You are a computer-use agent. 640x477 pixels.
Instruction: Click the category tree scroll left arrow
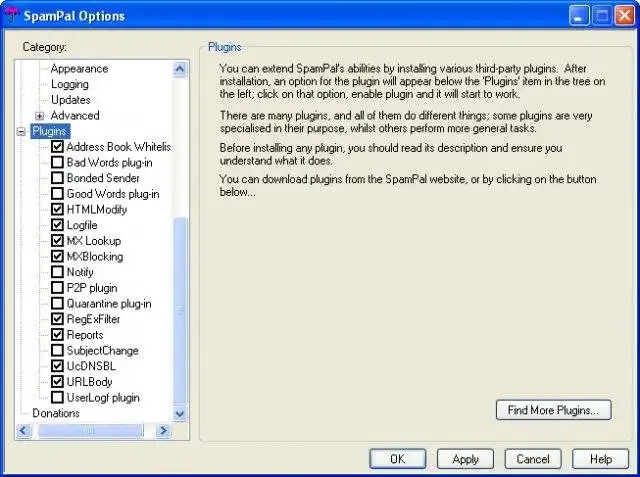coord(24,430)
